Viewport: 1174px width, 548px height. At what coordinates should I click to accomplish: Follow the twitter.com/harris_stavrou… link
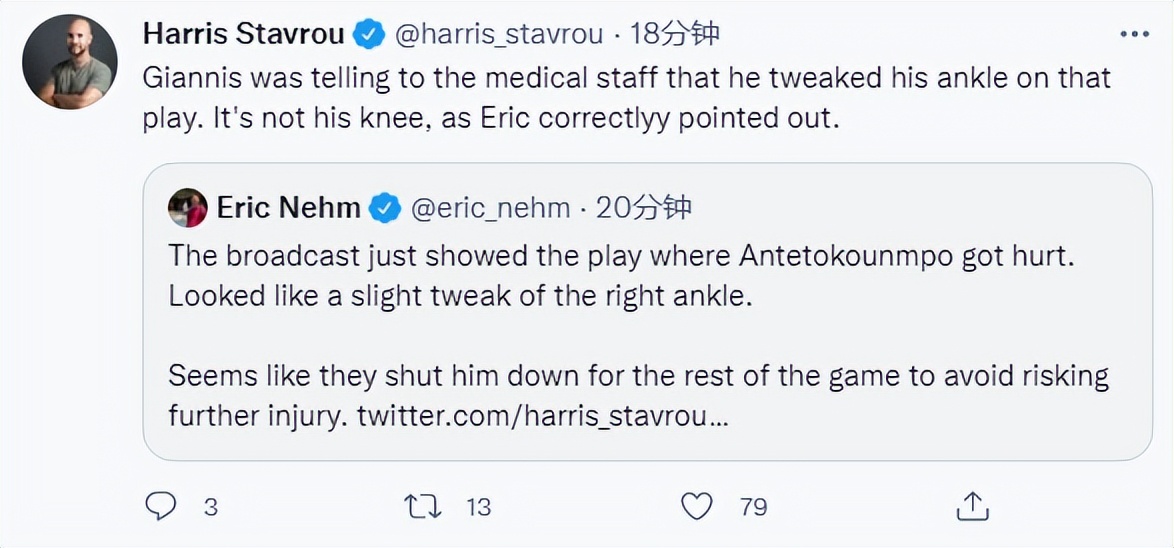(x=543, y=415)
